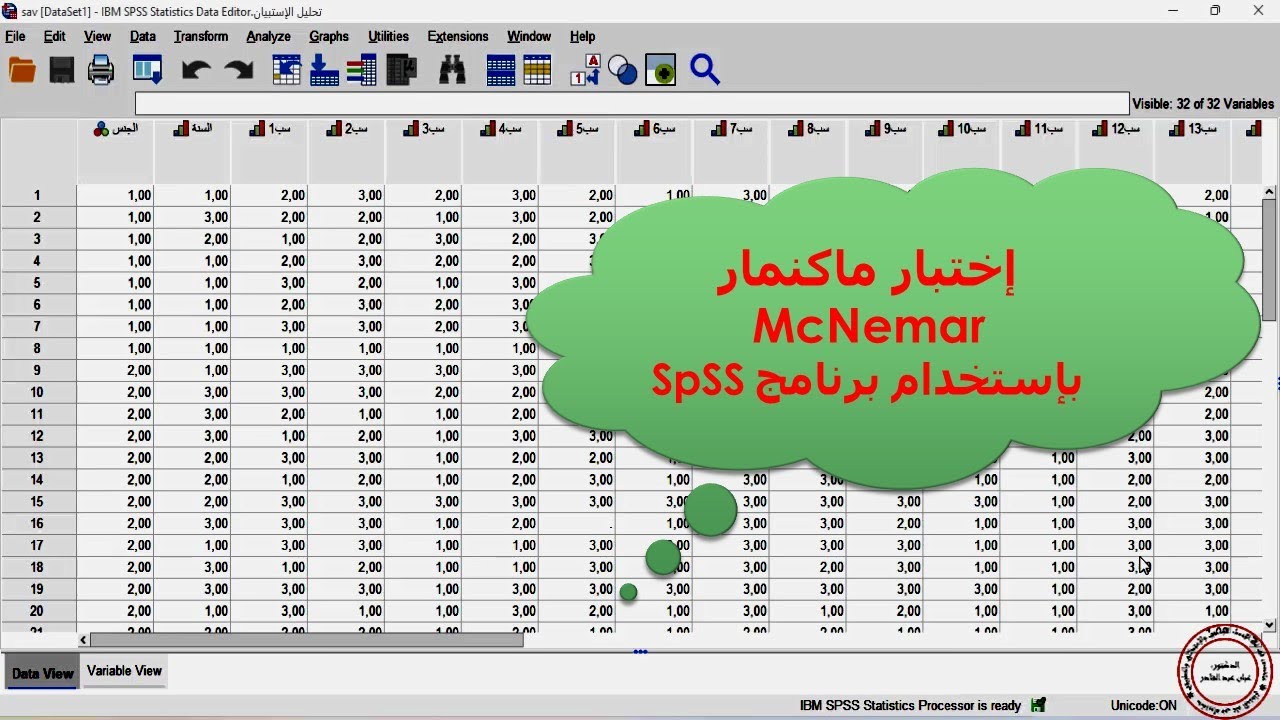Select case row number 20 header
The width and height of the screenshot is (1280, 720).
point(38,611)
